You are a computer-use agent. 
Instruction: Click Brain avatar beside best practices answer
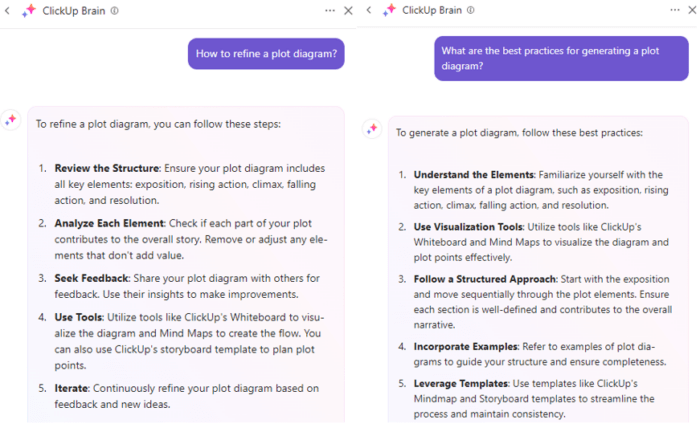click(371, 129)
